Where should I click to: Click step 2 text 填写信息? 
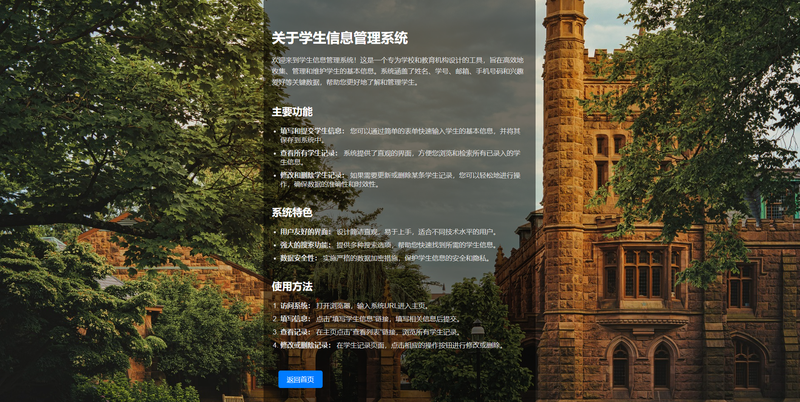coord(295,319)
